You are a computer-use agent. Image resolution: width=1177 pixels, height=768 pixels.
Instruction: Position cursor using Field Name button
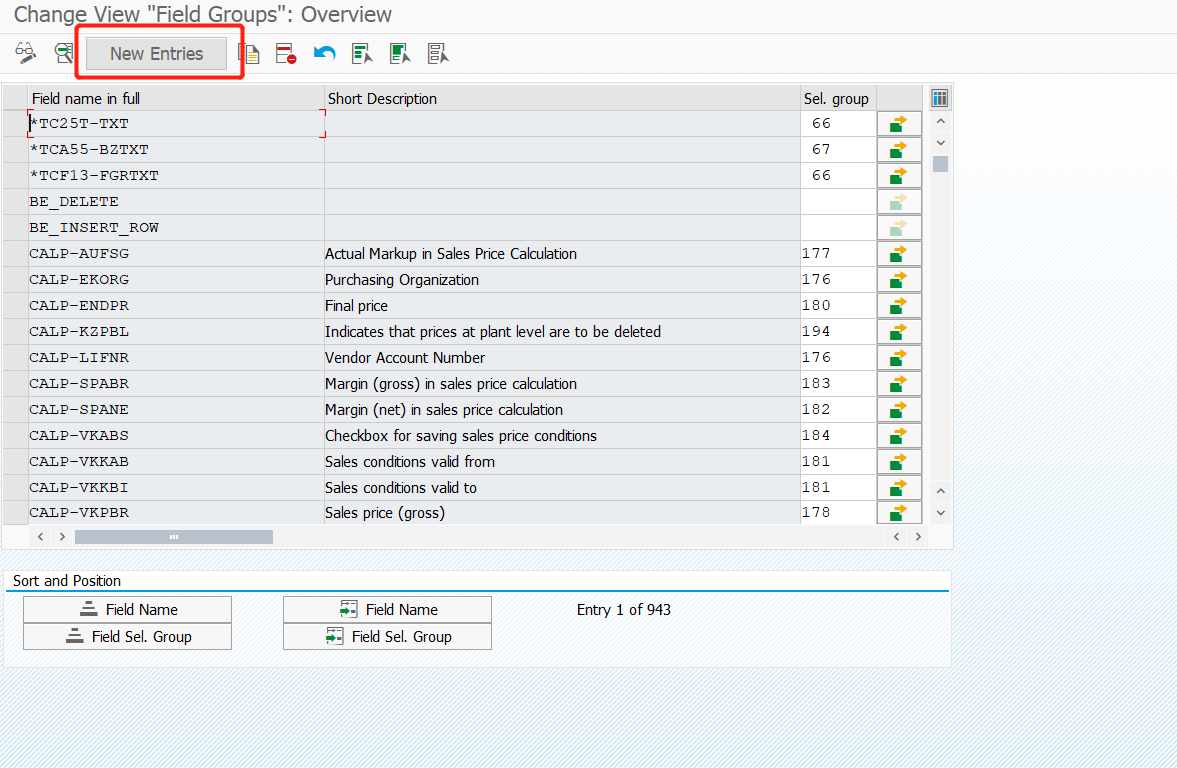tap(387, 608)
